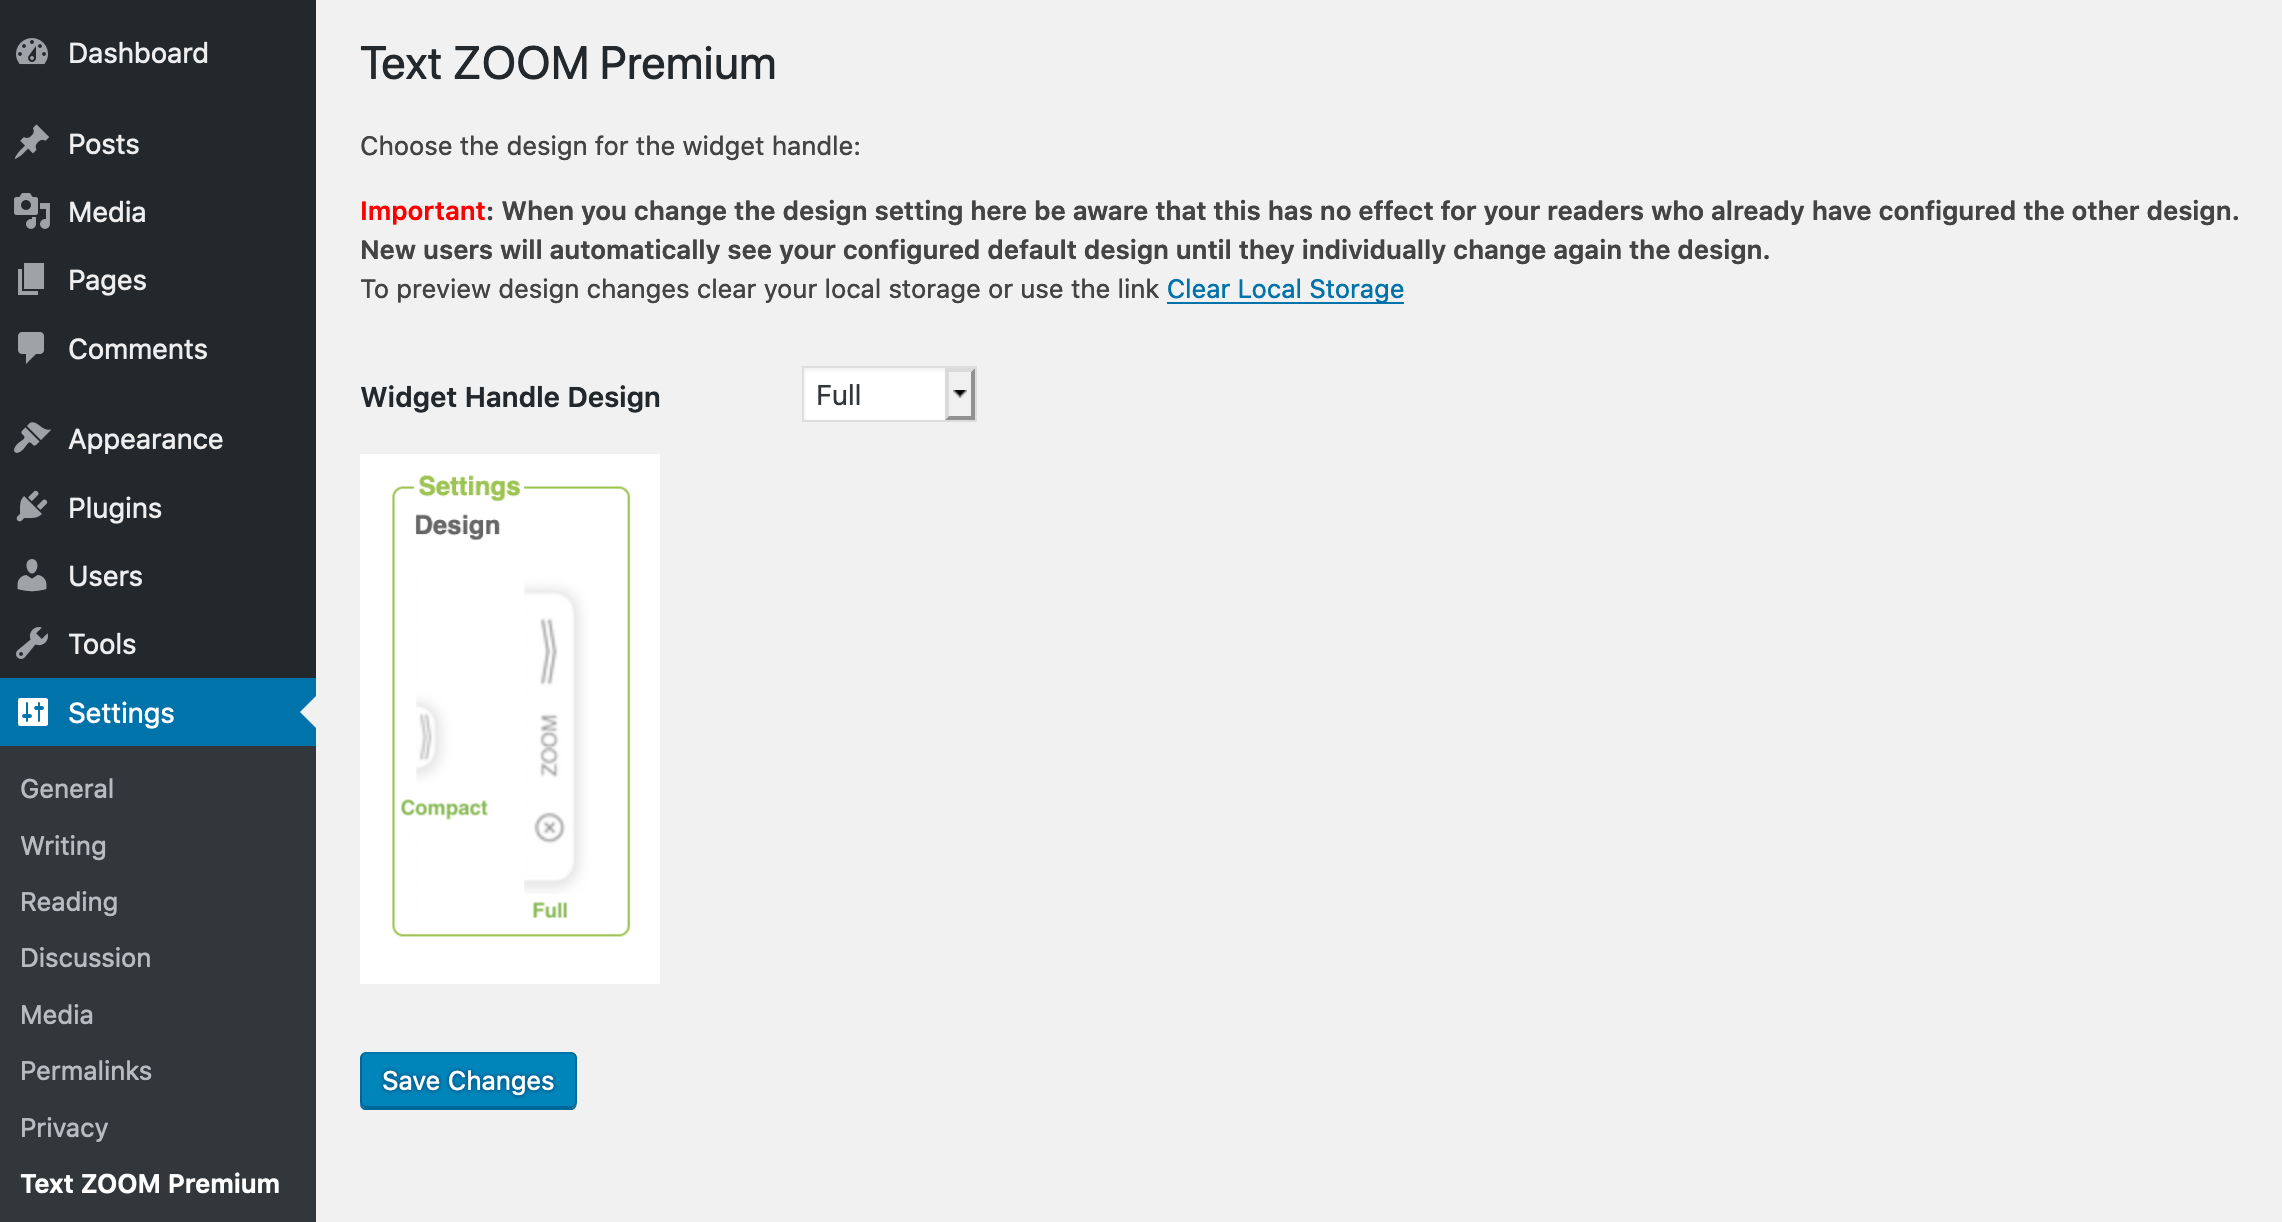This screenshot has height=1222, width=2282.
Task: Select Text ZOOM Premium submenu item
Action: coord(150,1183)
